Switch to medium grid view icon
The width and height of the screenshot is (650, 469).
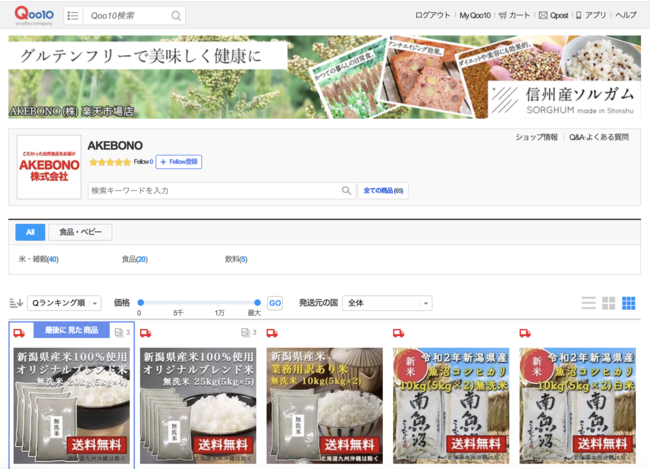pyautogui.click(x=608, y=303)
